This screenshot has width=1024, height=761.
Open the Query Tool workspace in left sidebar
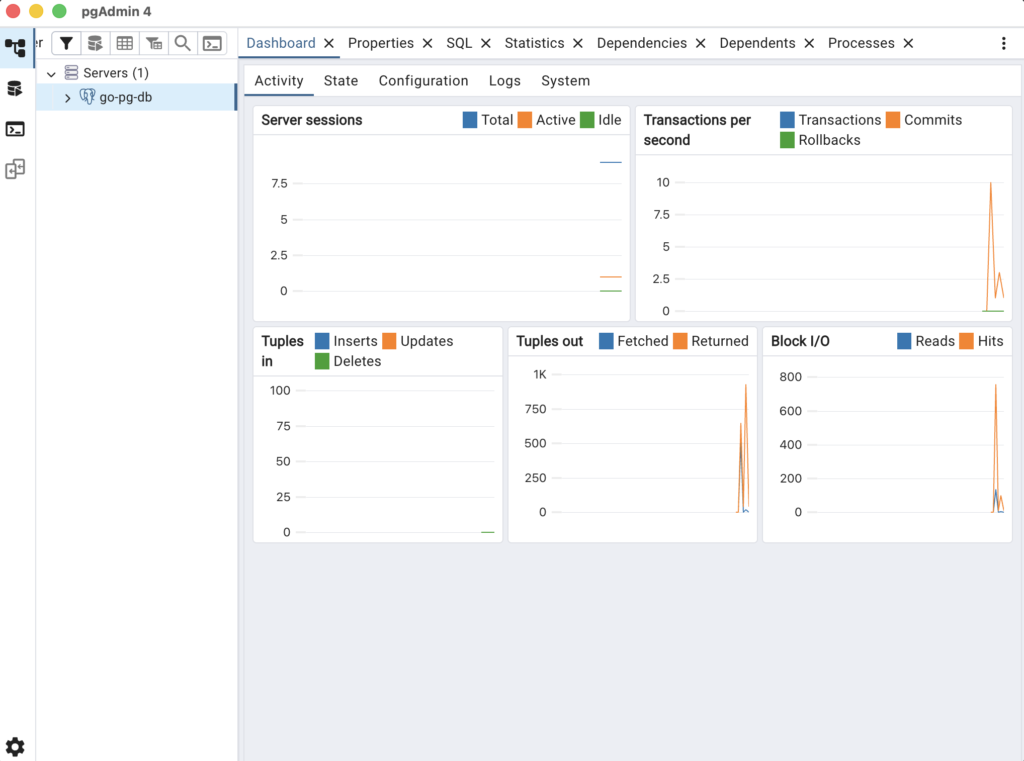click(15, 89)
